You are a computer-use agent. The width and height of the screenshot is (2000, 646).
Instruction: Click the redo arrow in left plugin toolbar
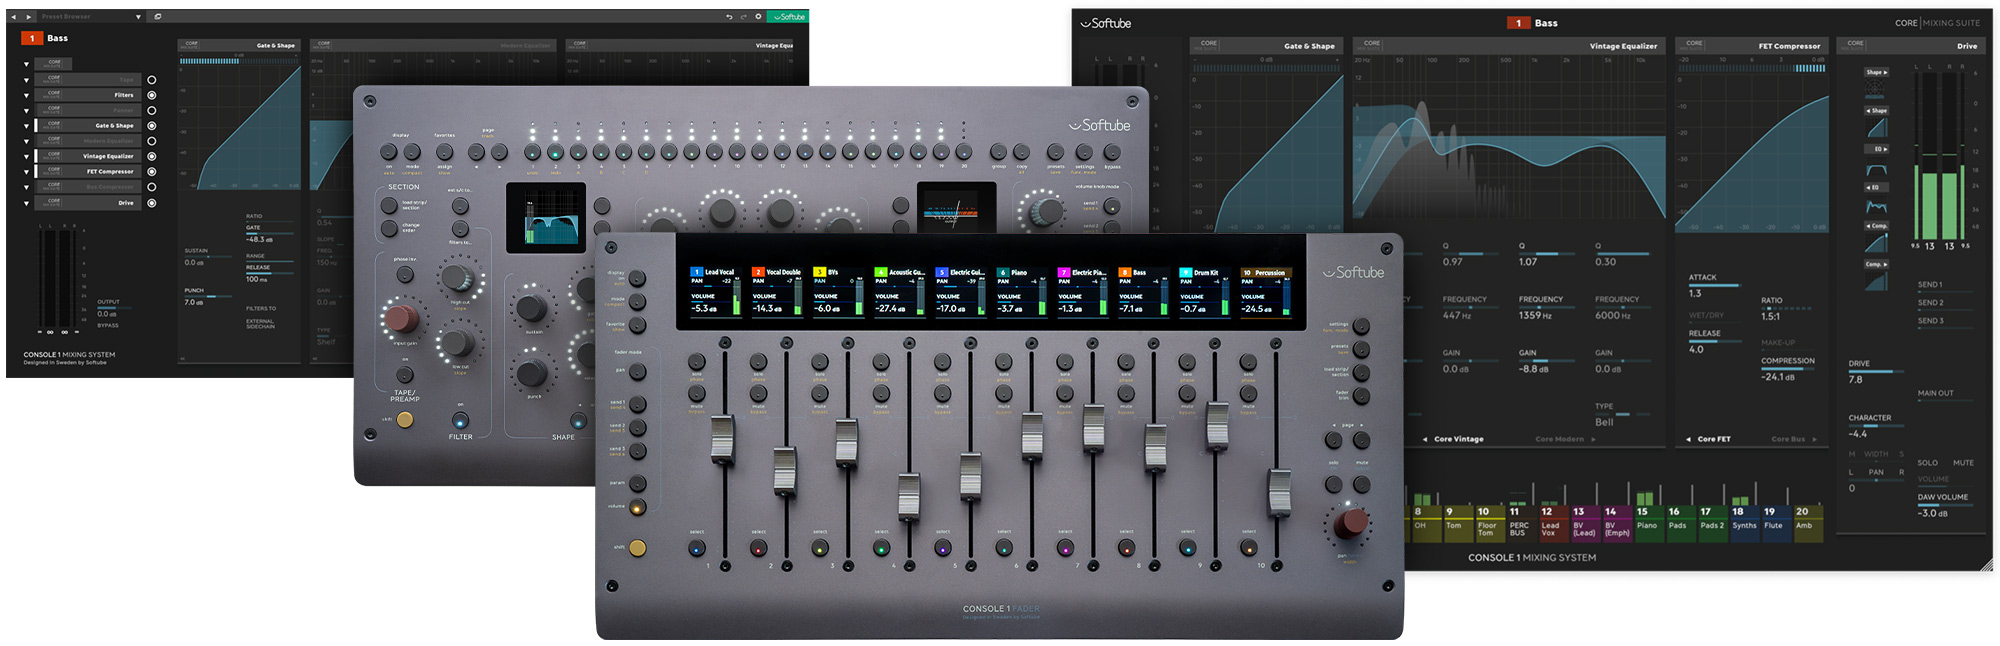coord(743,17)
